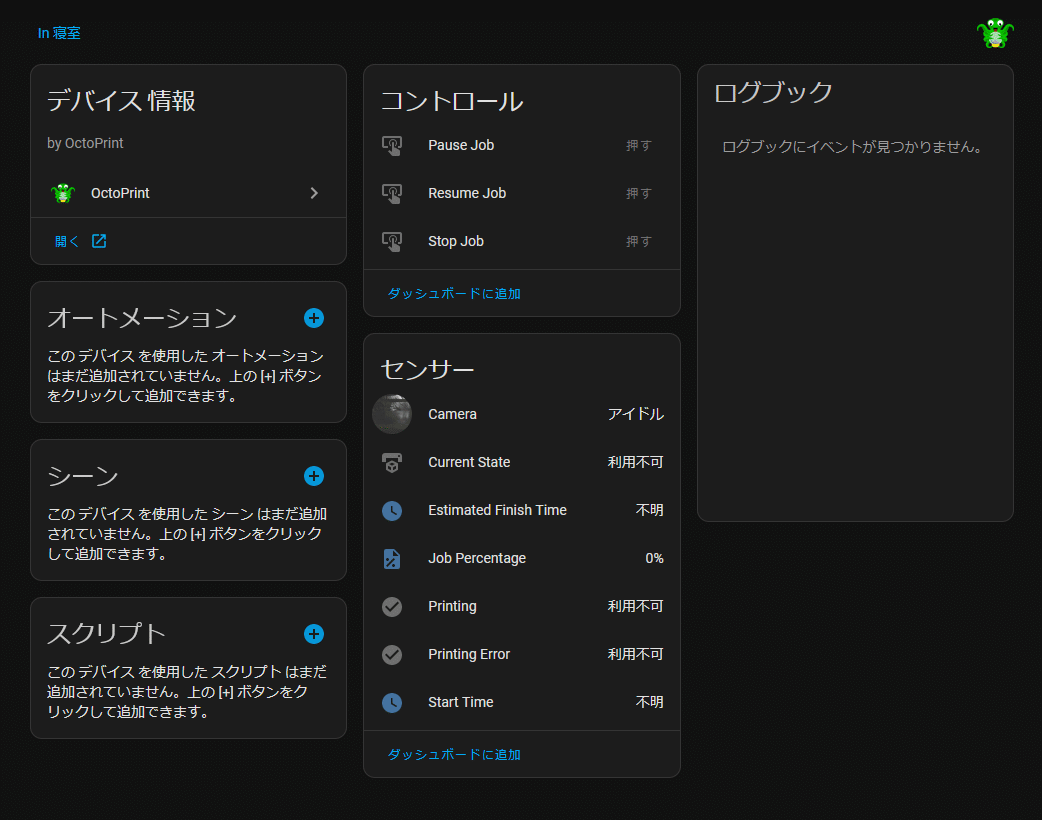Viewport: 1042px width, 820px height.
Task: Select the Printing sensor label
Action: [453, 607]
